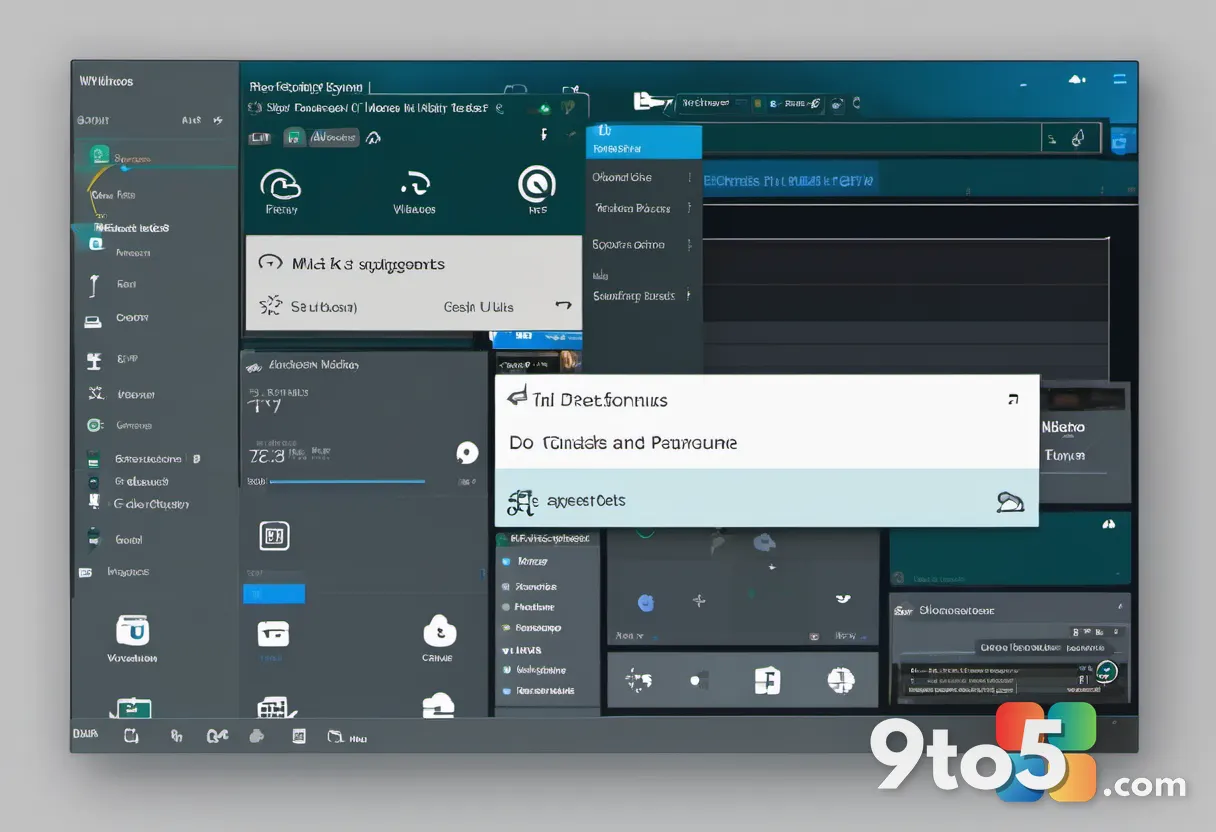Viewport: 1216px width, 832px height.
Task: Click the white round knob above the slider
Action: click(466, 452)
